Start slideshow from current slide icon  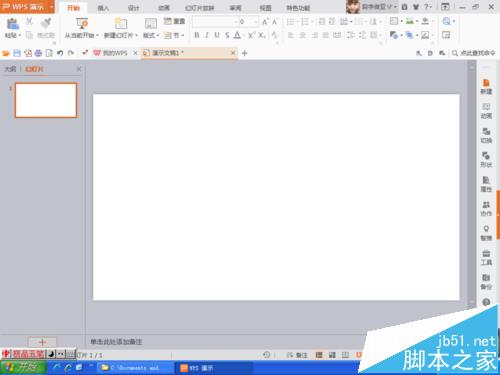coord(82,23)
